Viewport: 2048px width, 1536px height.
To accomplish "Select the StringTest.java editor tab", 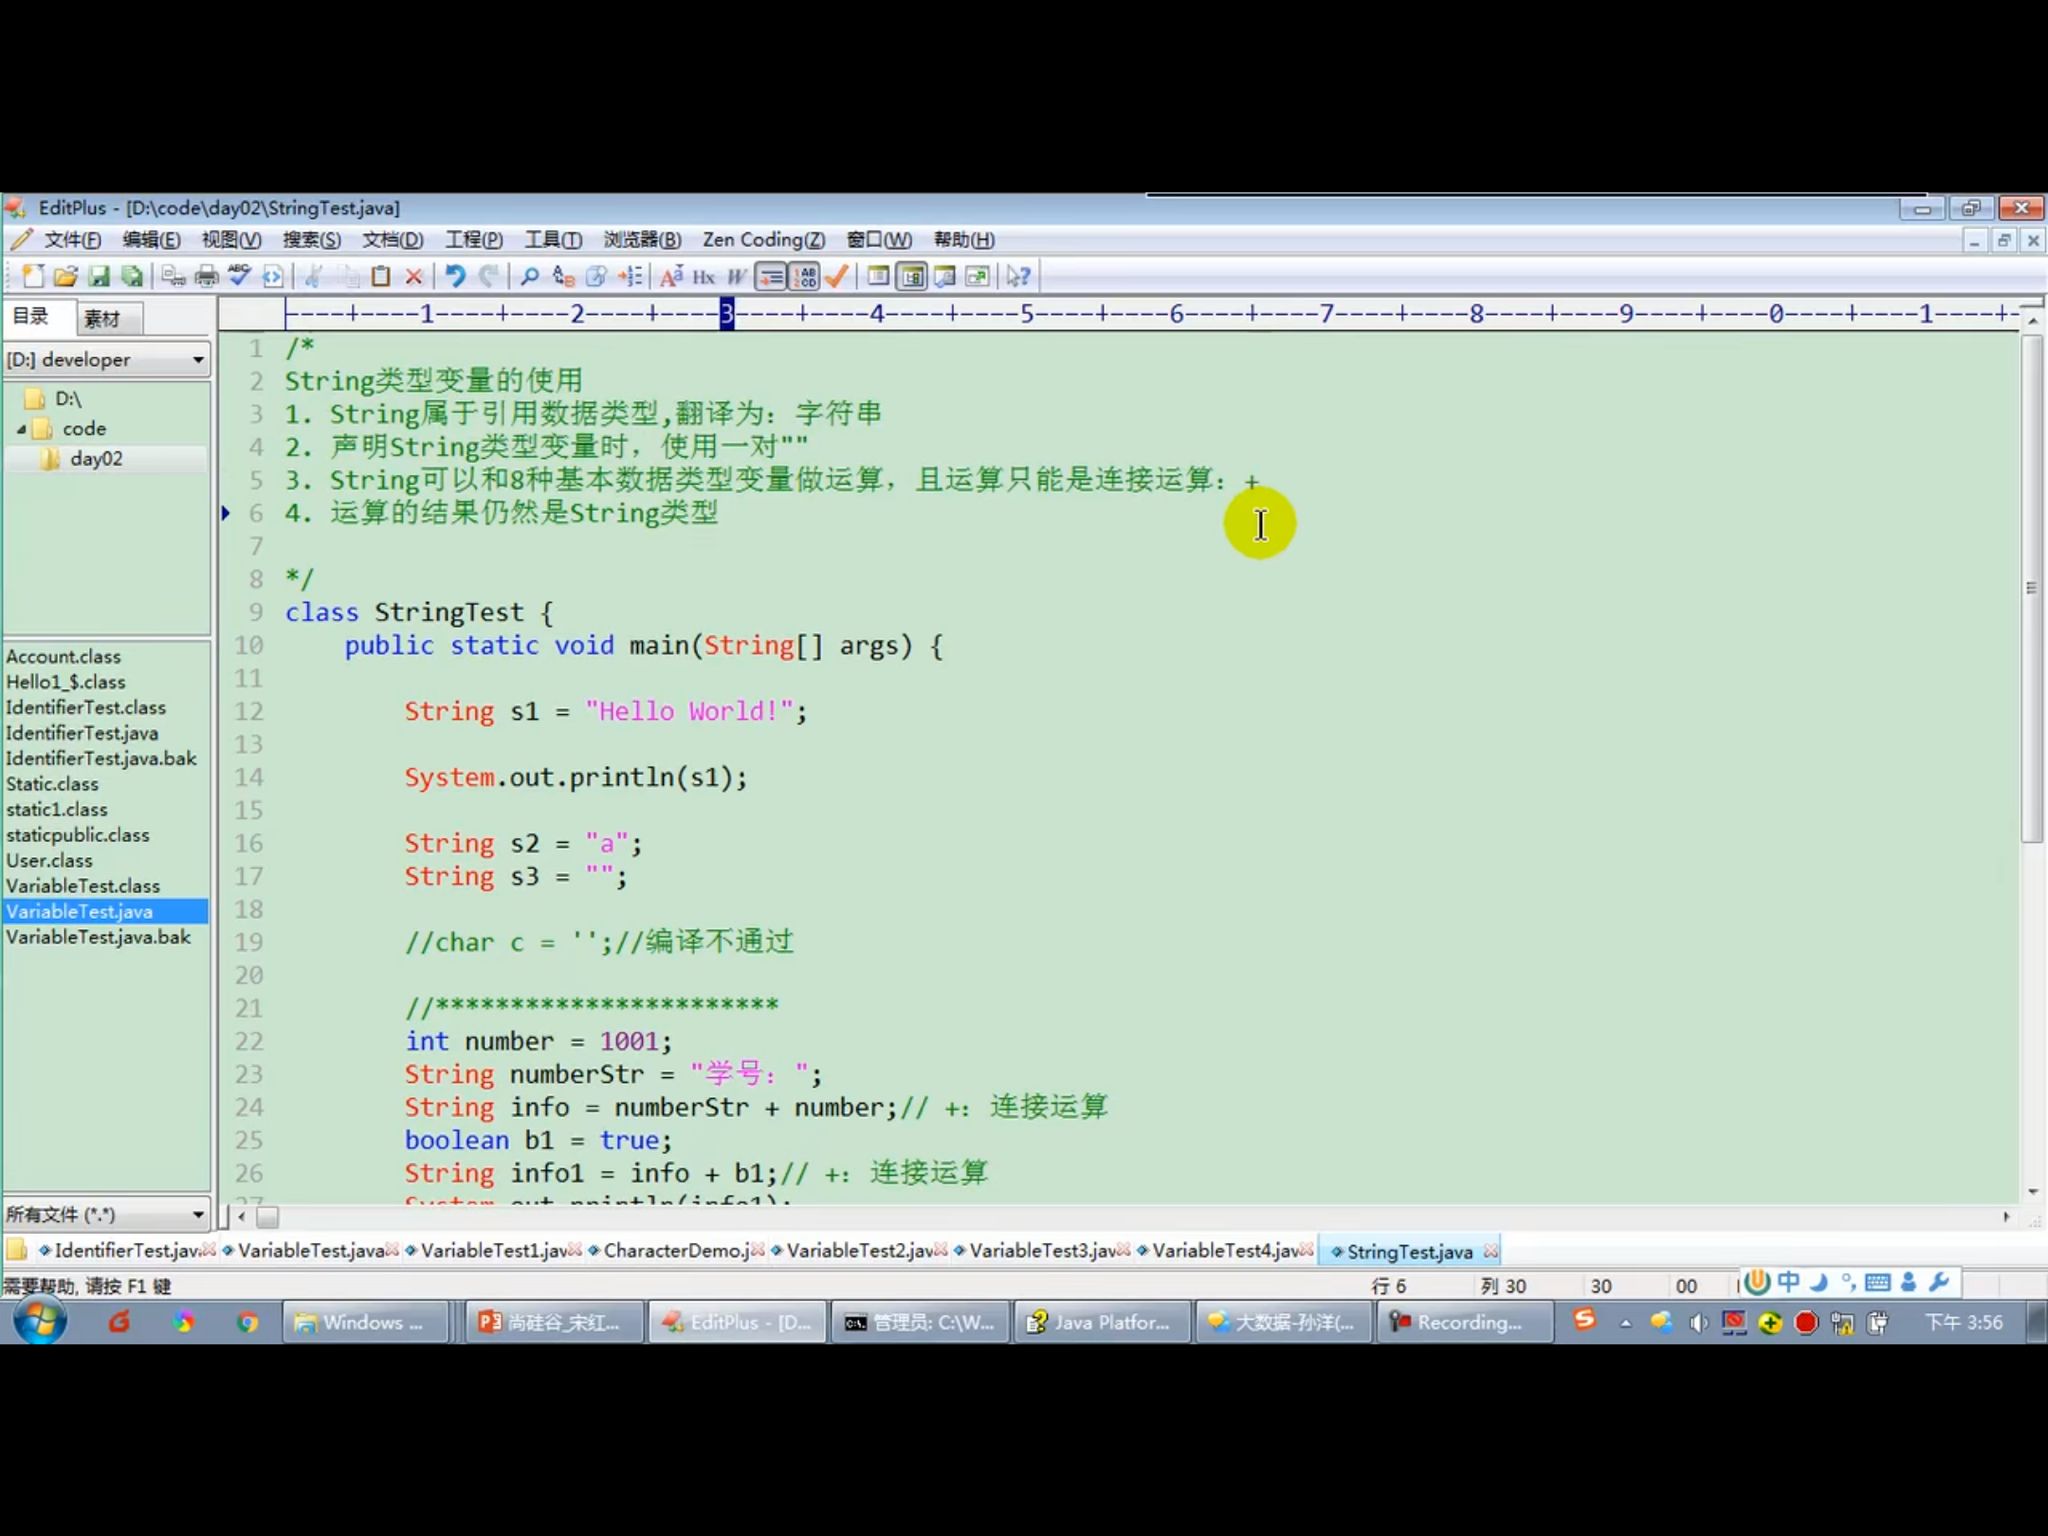I will coord(1408,1250).
